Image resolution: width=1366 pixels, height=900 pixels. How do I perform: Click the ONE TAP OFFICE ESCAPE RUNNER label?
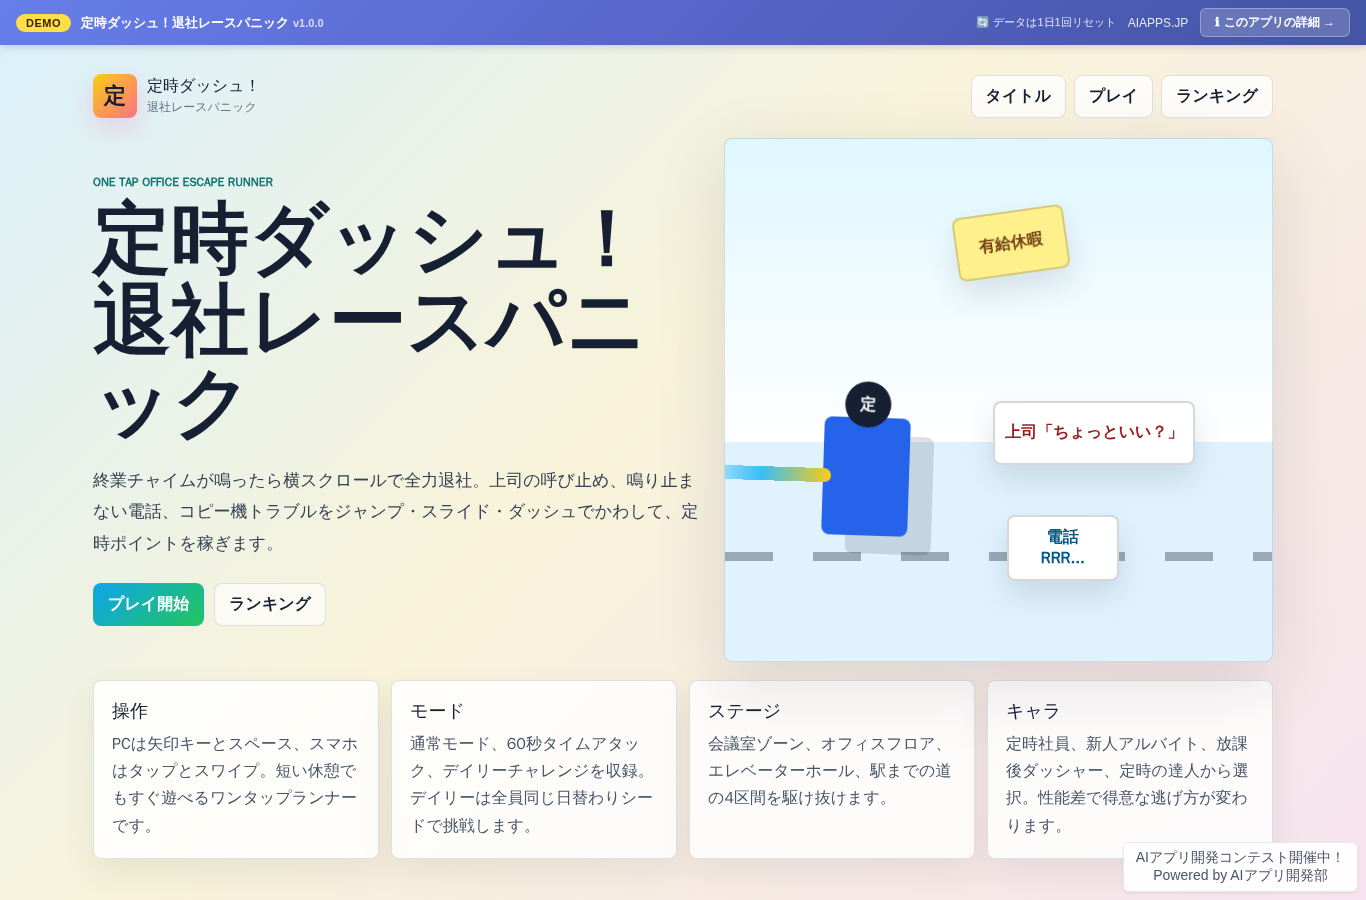pos(183,182)
